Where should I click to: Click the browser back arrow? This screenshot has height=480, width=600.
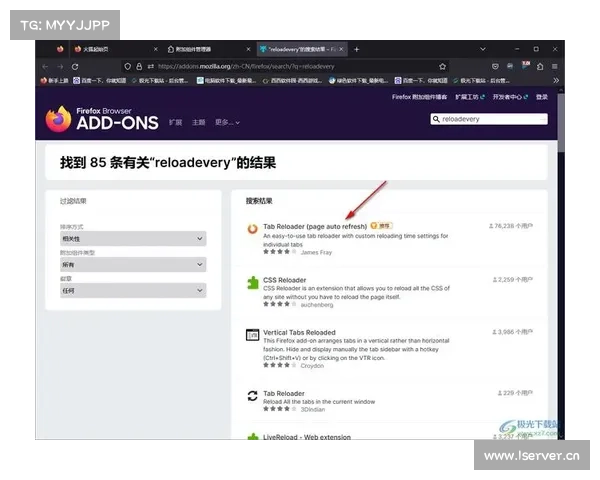[46, 67]
